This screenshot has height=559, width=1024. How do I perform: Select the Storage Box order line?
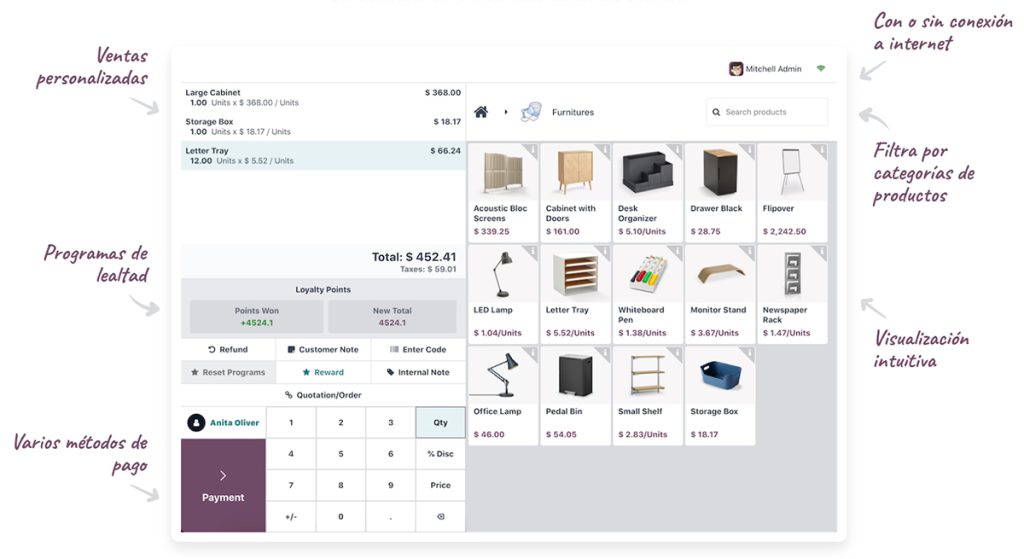[x=323, y=127]
